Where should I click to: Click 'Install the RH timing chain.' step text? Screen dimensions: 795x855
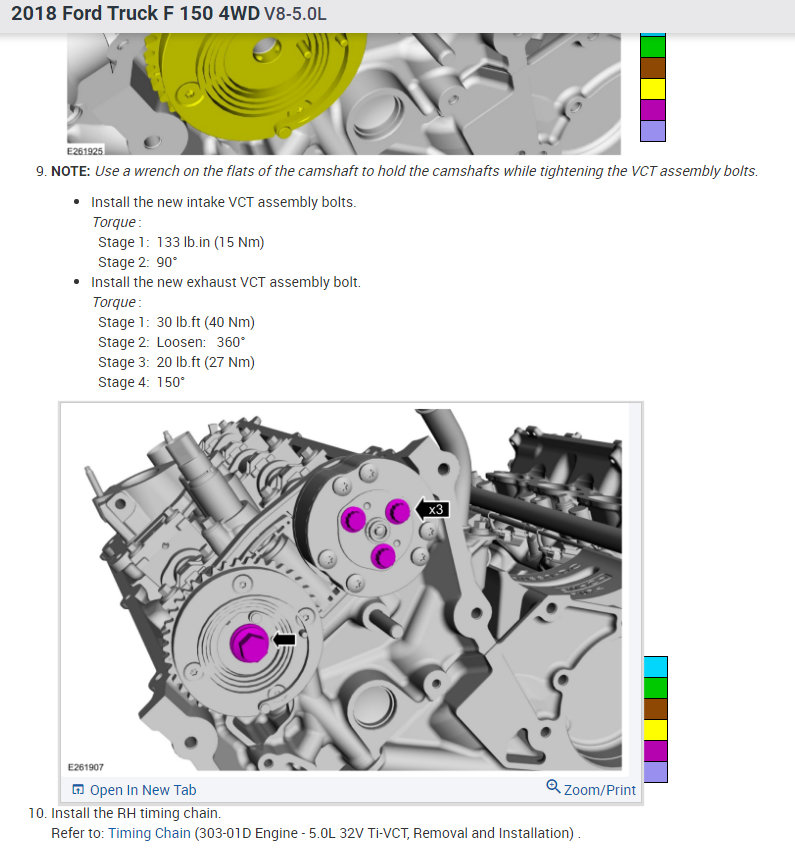coord(136,813)
